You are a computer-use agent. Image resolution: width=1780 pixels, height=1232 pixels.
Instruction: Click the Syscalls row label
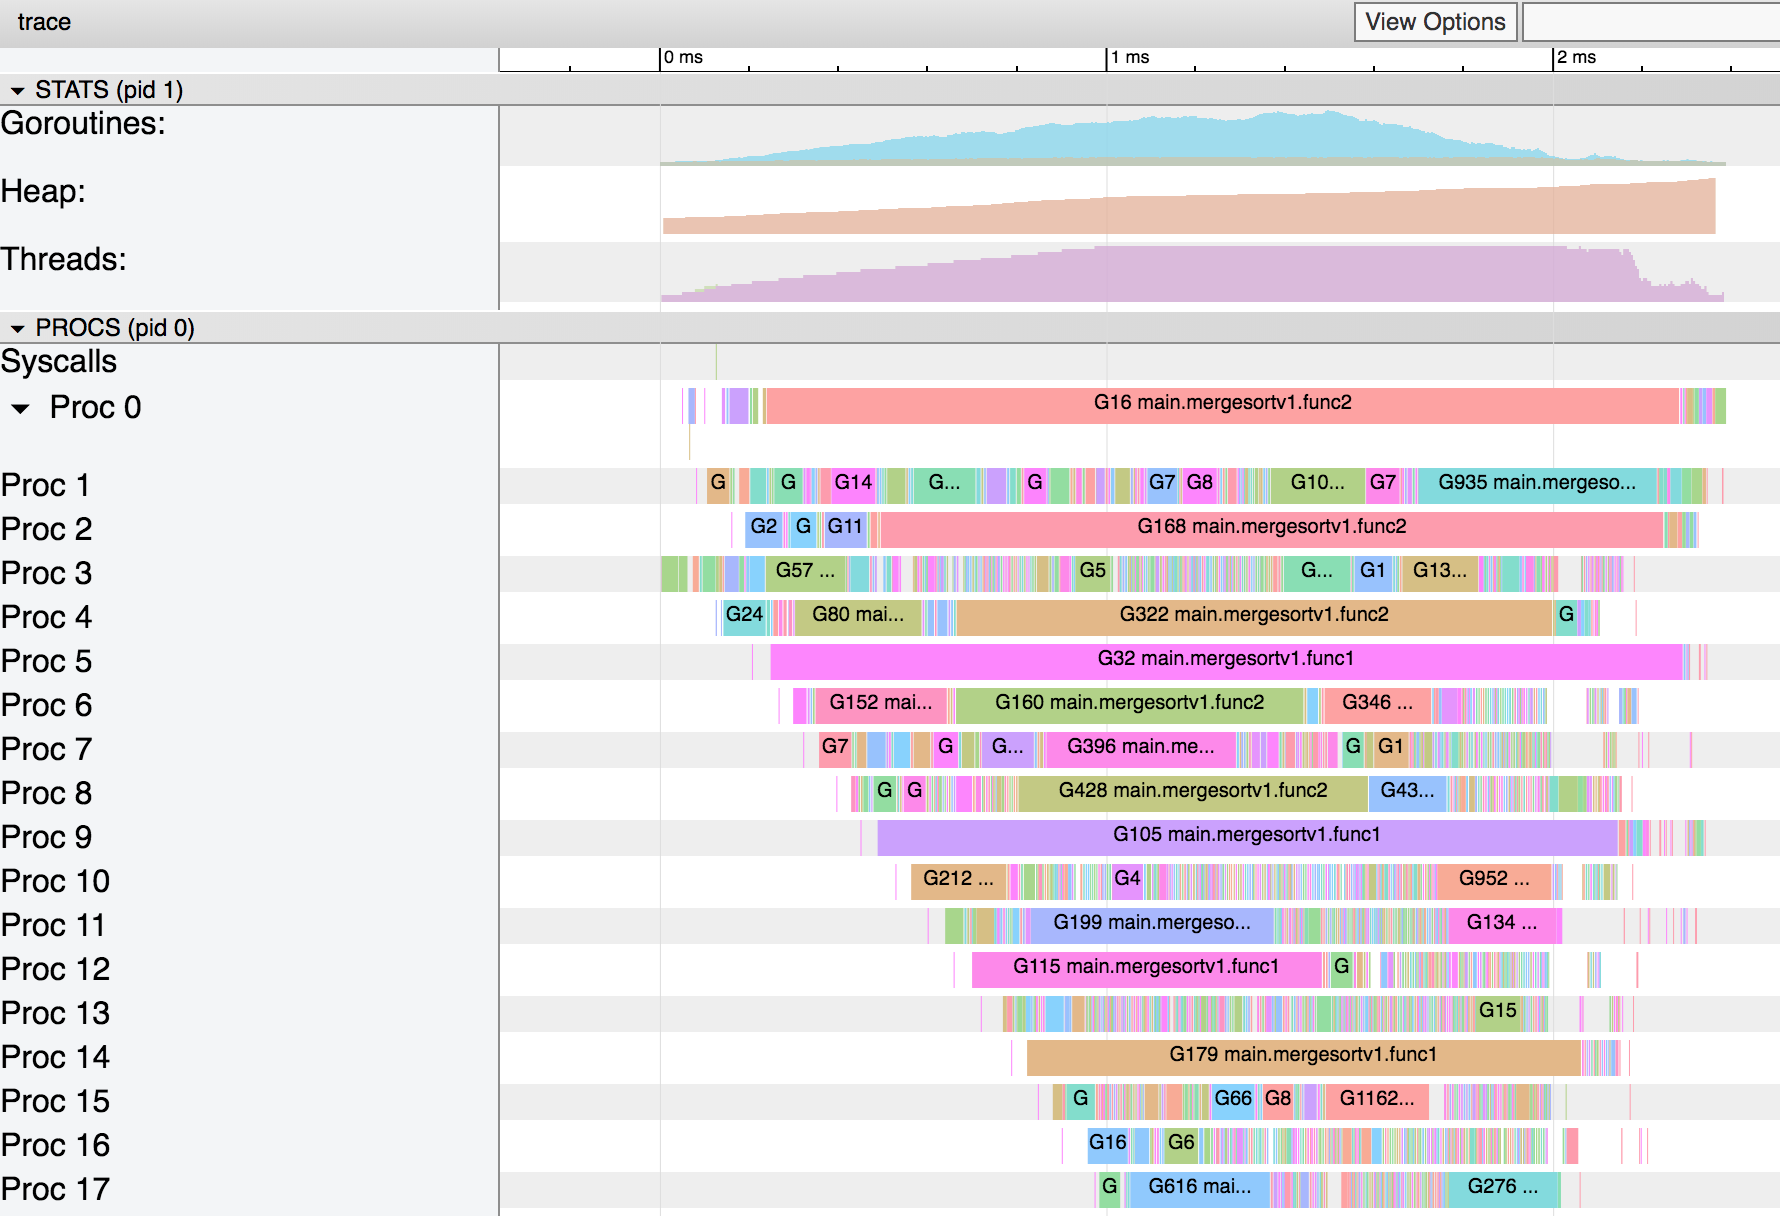pos(59,362)
